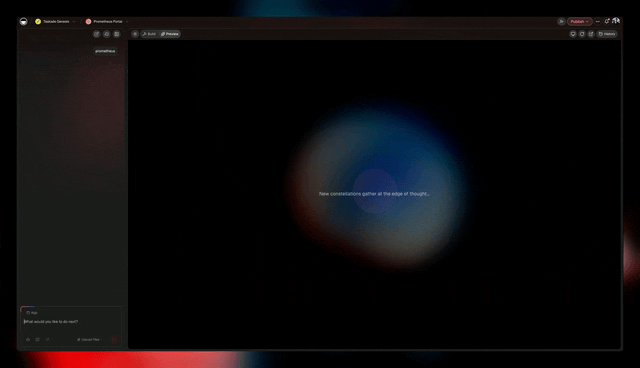Screen dimensions: 640x368
Task: Click the red send message button
Action: [114, 339]
